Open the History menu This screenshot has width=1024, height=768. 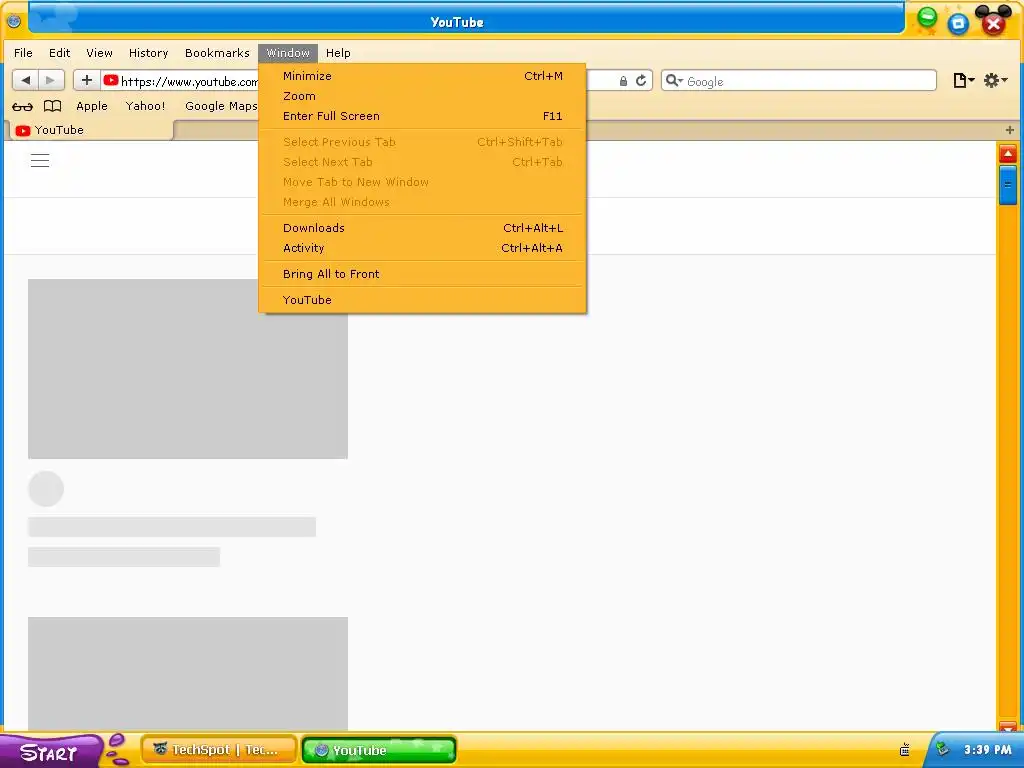148,53
